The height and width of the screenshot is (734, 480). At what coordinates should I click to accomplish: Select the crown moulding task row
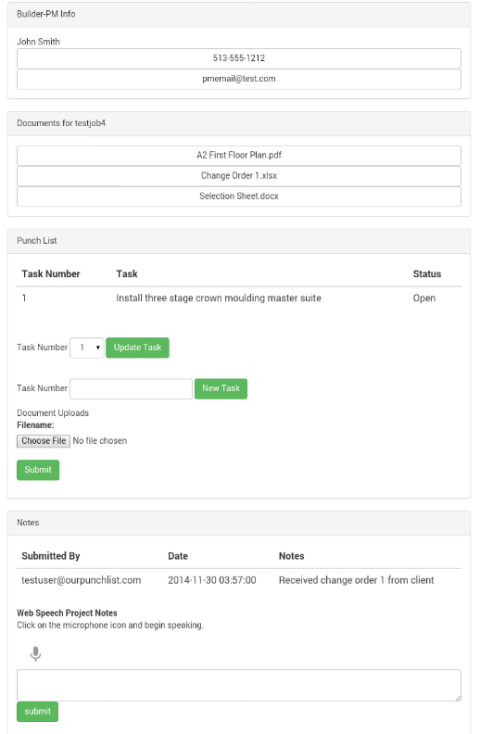[x=239, y=298]
